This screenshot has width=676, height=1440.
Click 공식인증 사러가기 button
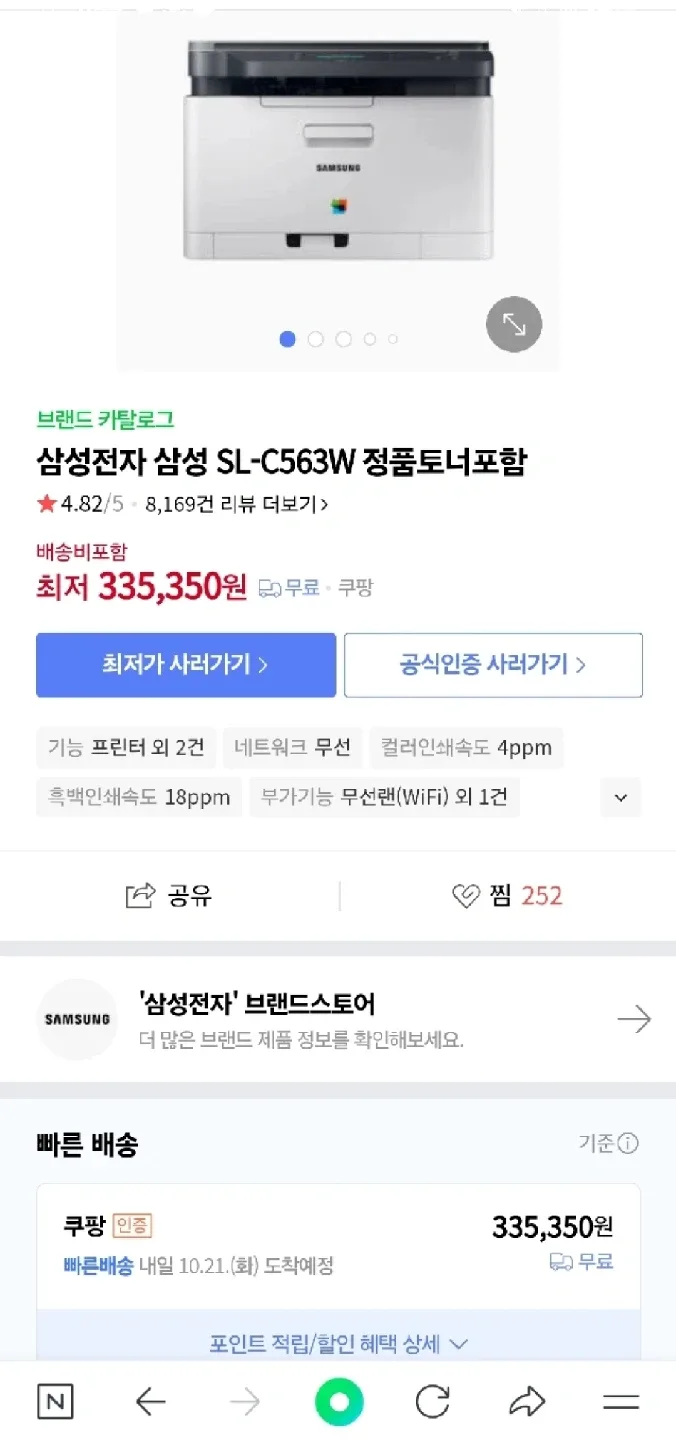pyautogui.click(x=493, y=665)
